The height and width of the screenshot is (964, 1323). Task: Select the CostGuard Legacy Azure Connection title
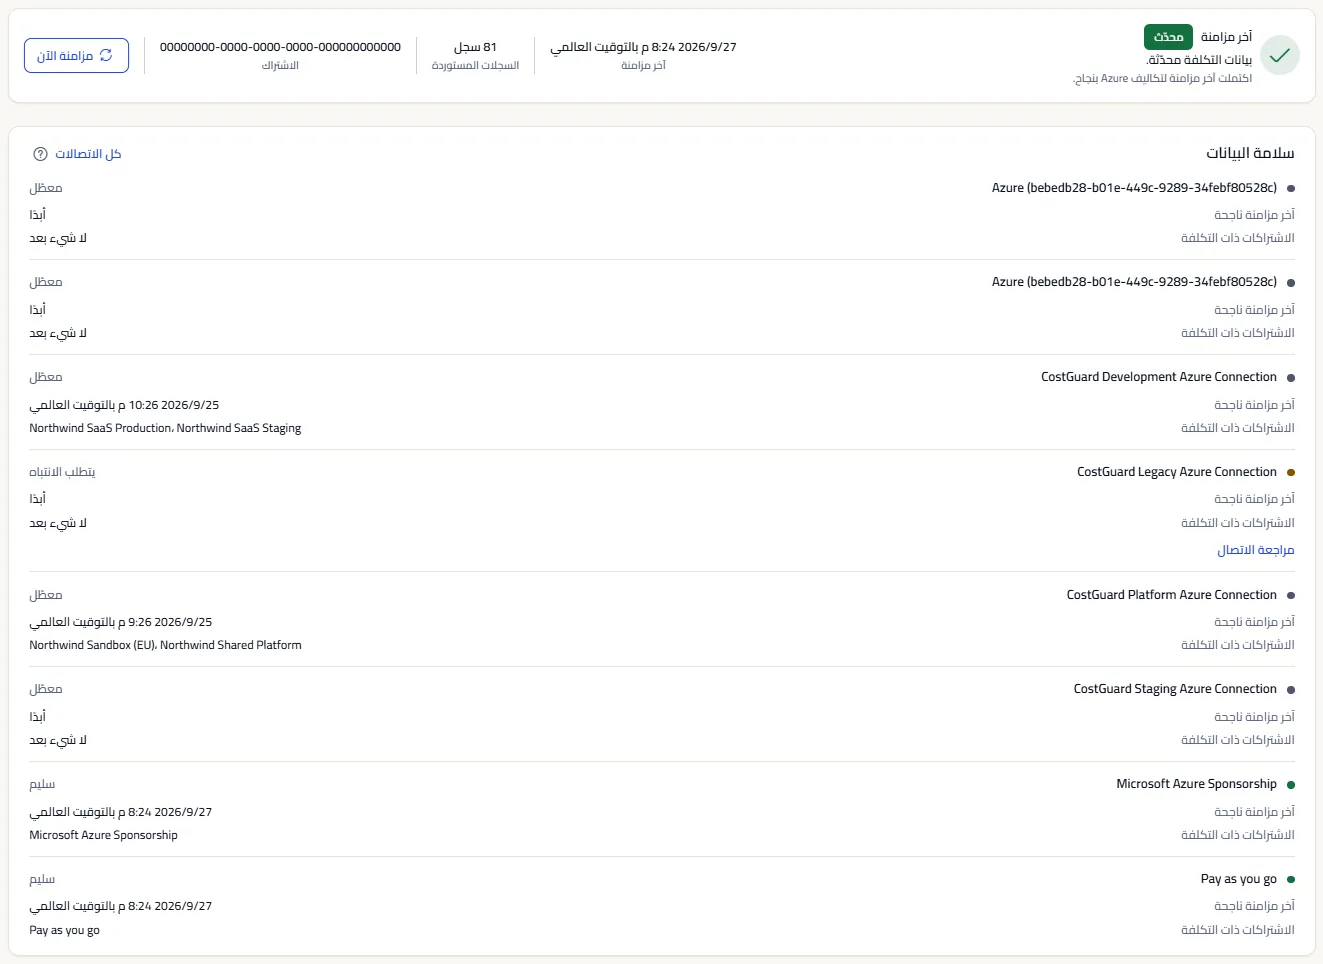click(x=1177, y=472)
